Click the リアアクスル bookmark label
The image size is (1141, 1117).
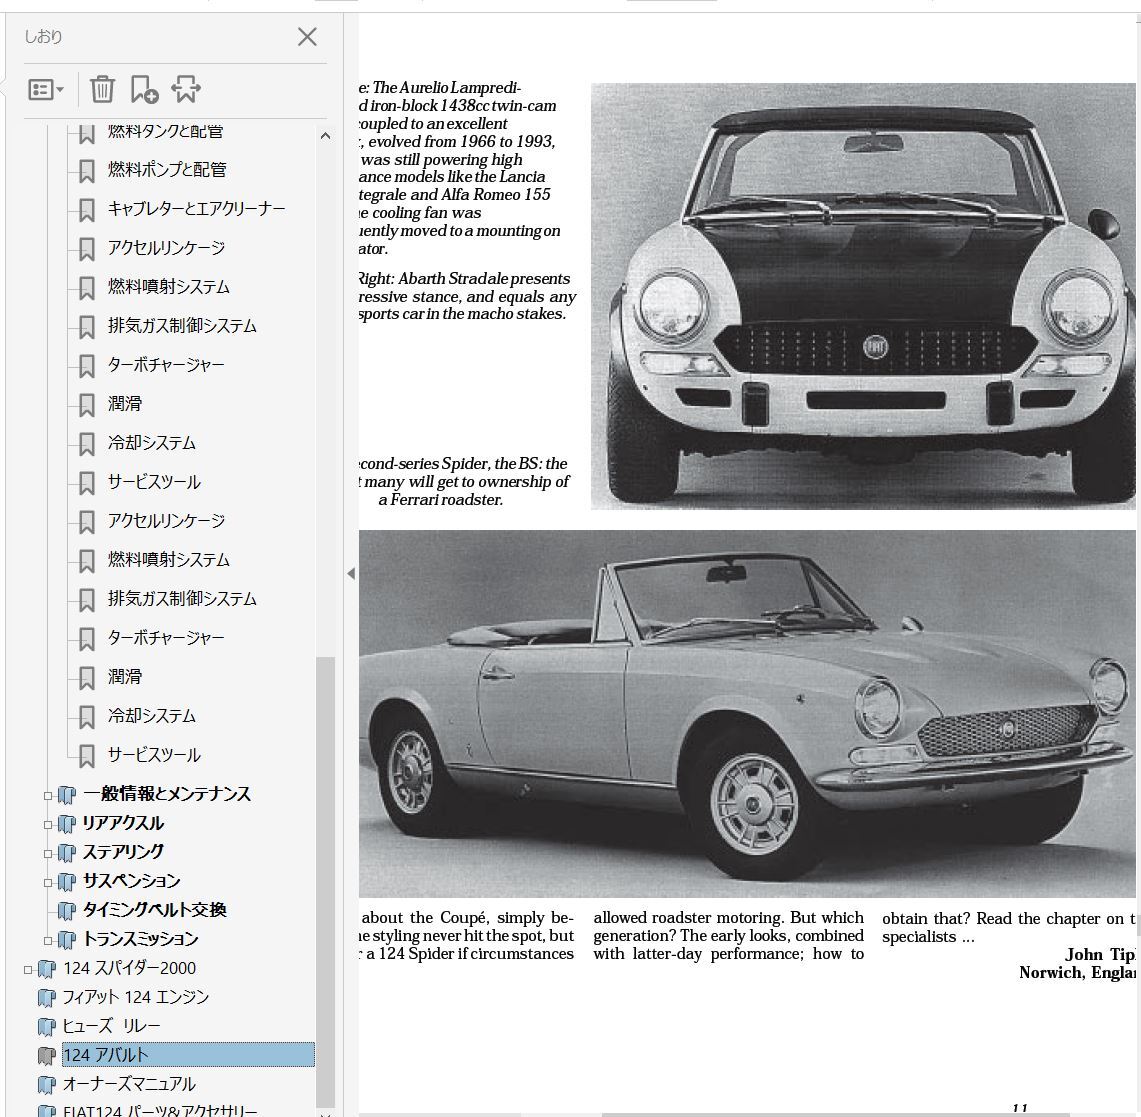click(123, 823)
